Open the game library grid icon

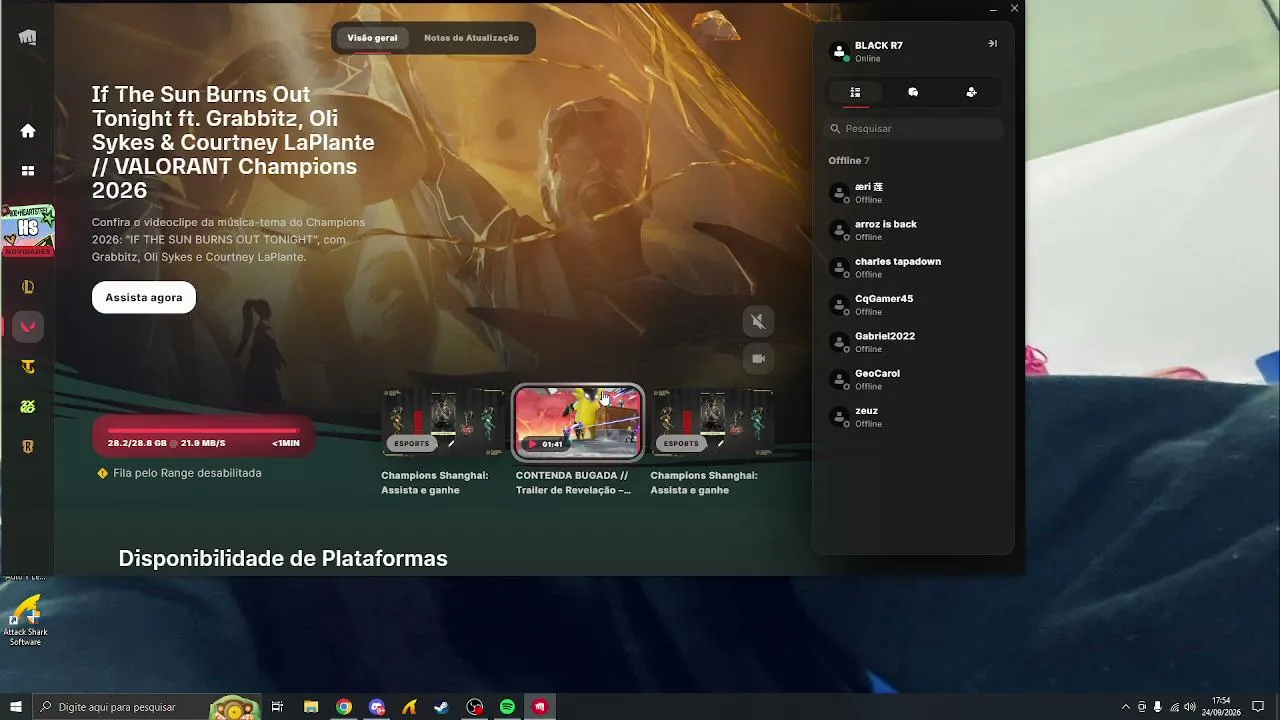coord(28,171)
